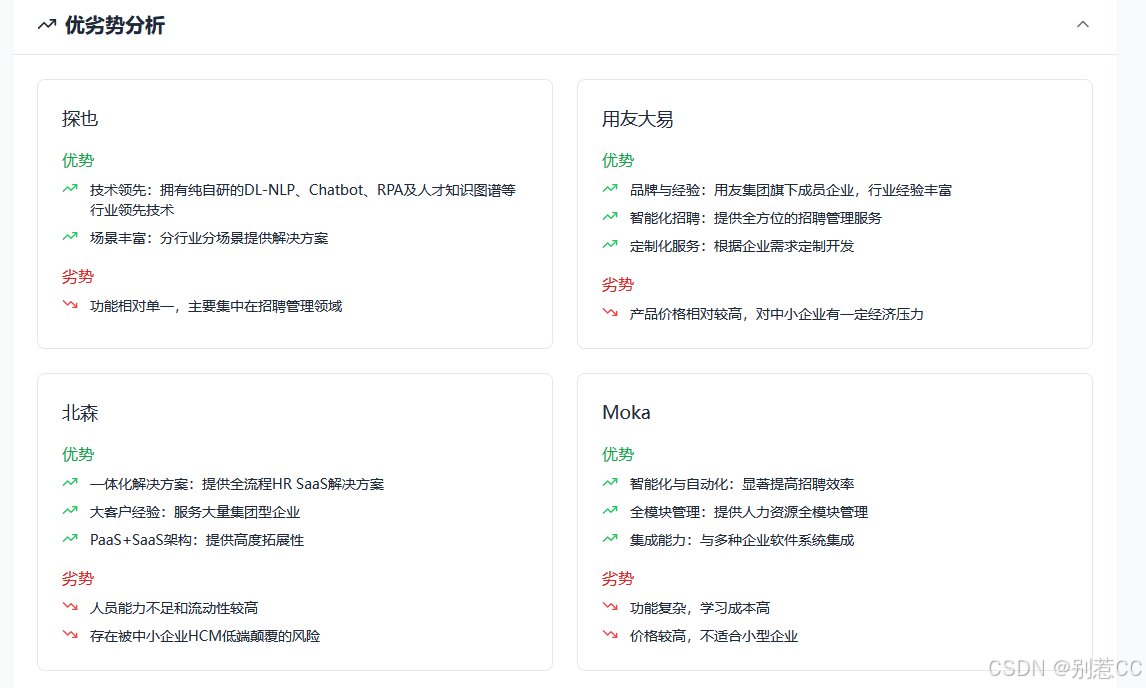Click up-trend icon next to 智能化与自动化
Image resolution: width=1146 pixels, height=688 pixels.
point(610,483)
